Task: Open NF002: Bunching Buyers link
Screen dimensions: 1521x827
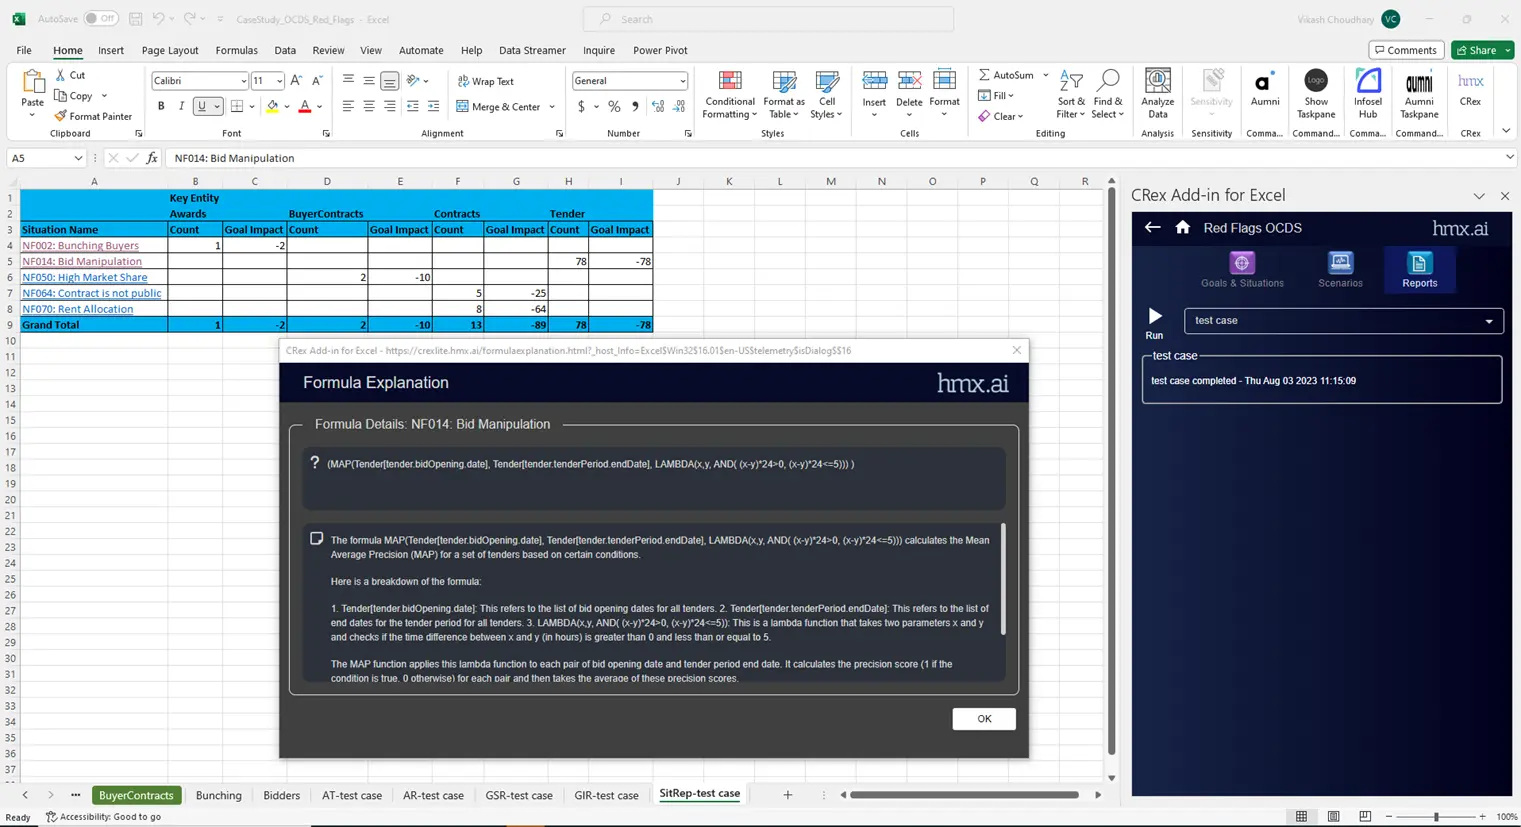Action: 80,245
